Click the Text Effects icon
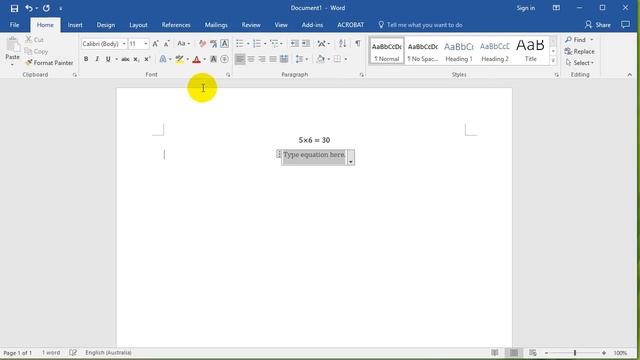This screenshot has height=360, width=640. 163,59
